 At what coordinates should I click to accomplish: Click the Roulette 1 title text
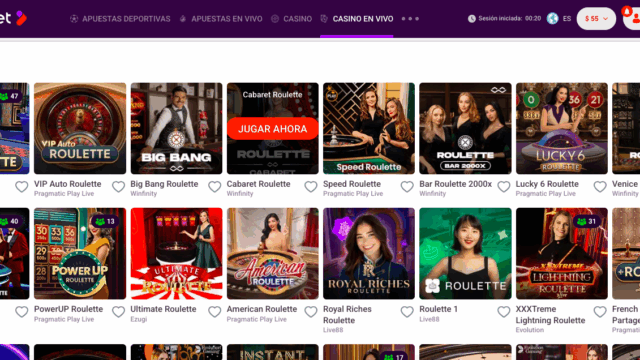click(438, 309)
